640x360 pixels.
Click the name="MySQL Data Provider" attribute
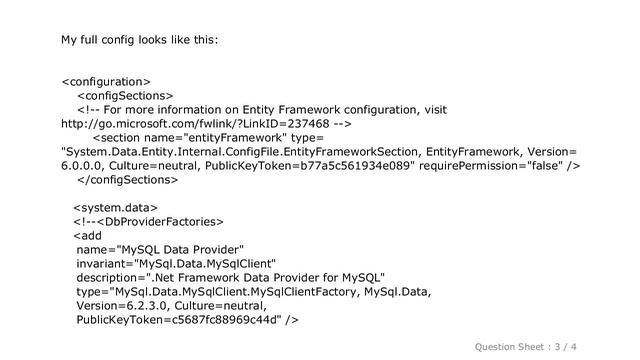point(160,250)
